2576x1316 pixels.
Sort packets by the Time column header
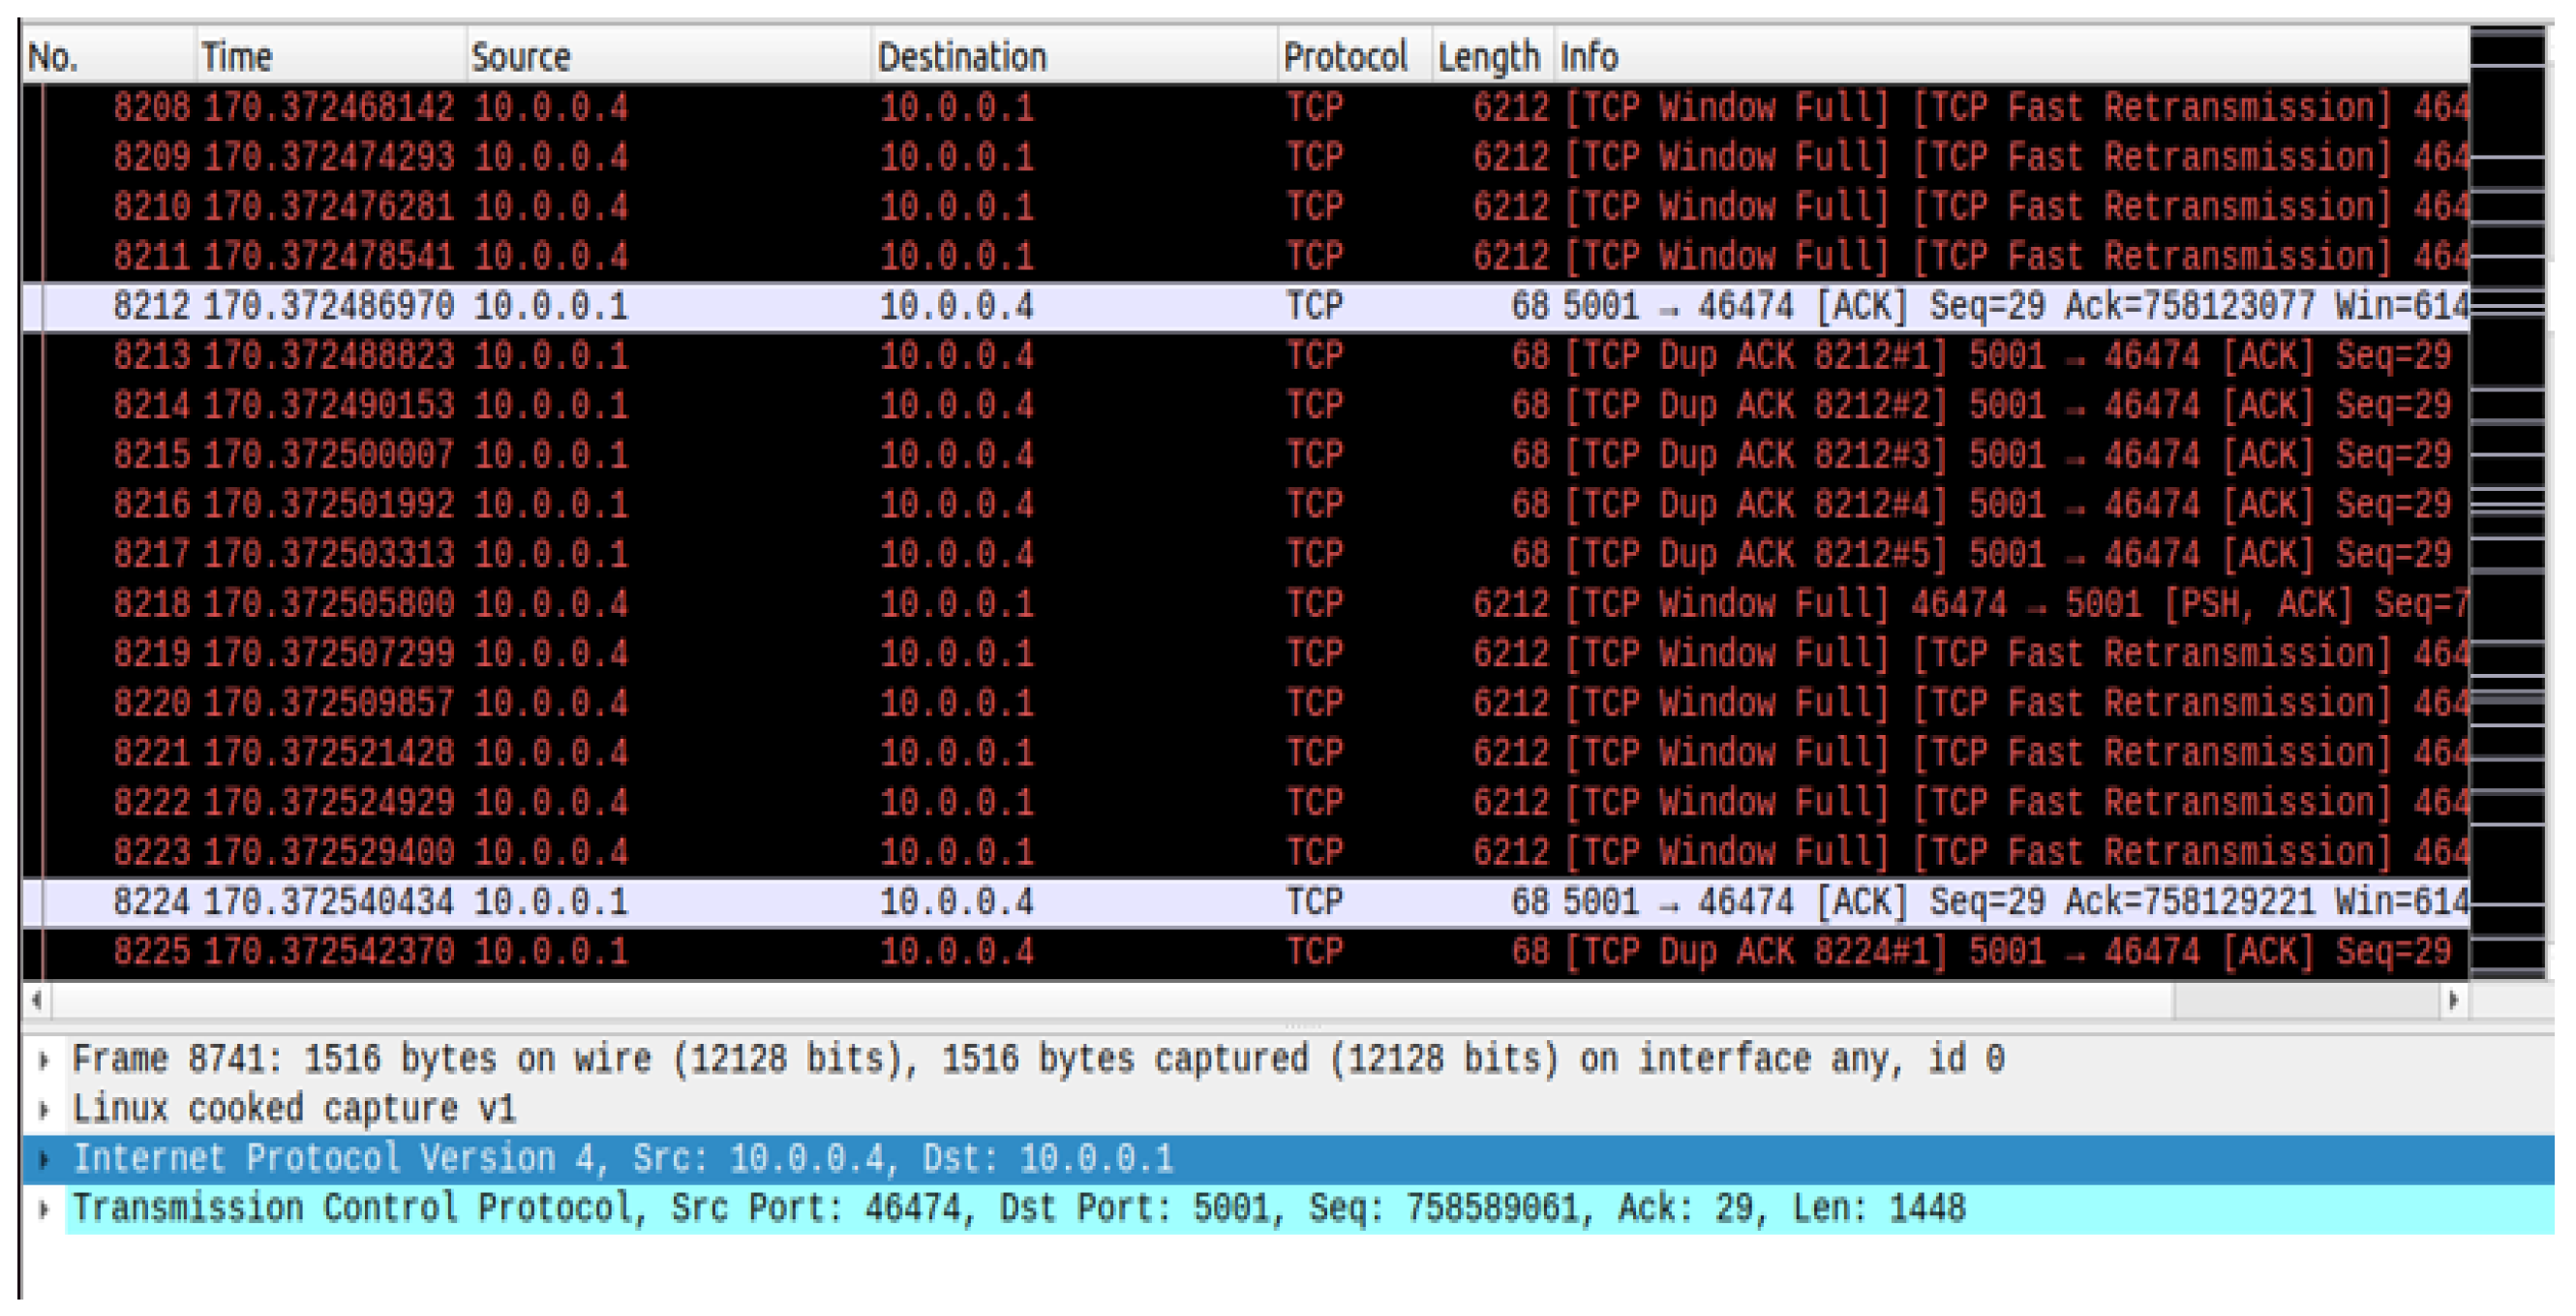[x=237, y=57]
